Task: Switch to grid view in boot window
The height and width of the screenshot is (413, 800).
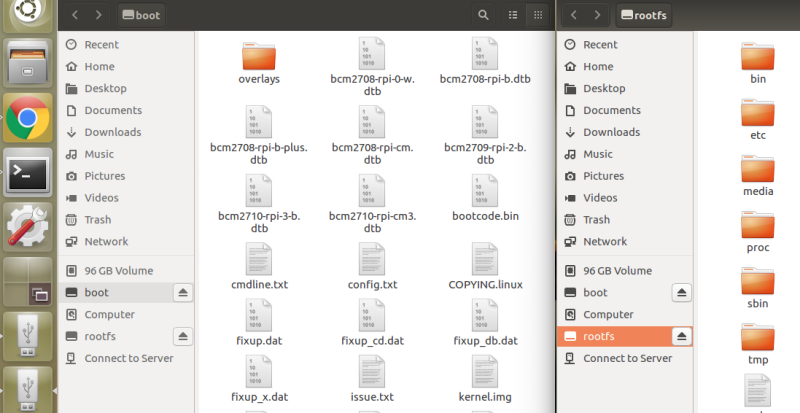Action: pos(538,15)
